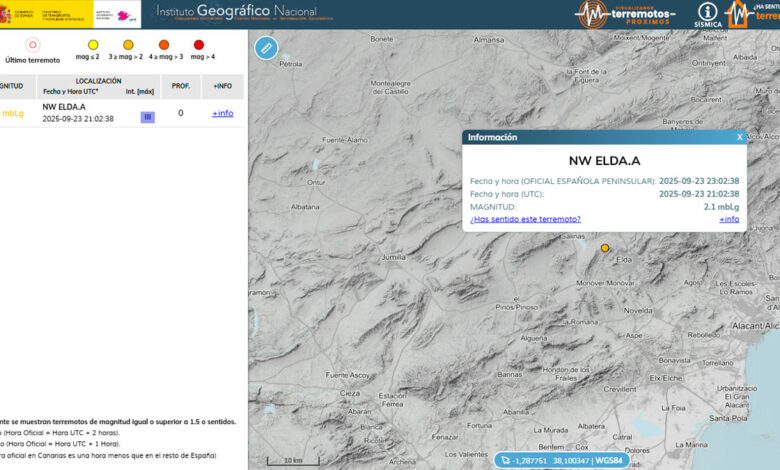Click the house-shaped felt-earthquake icon
The image size is (780, 470).
tap(740, 14)
